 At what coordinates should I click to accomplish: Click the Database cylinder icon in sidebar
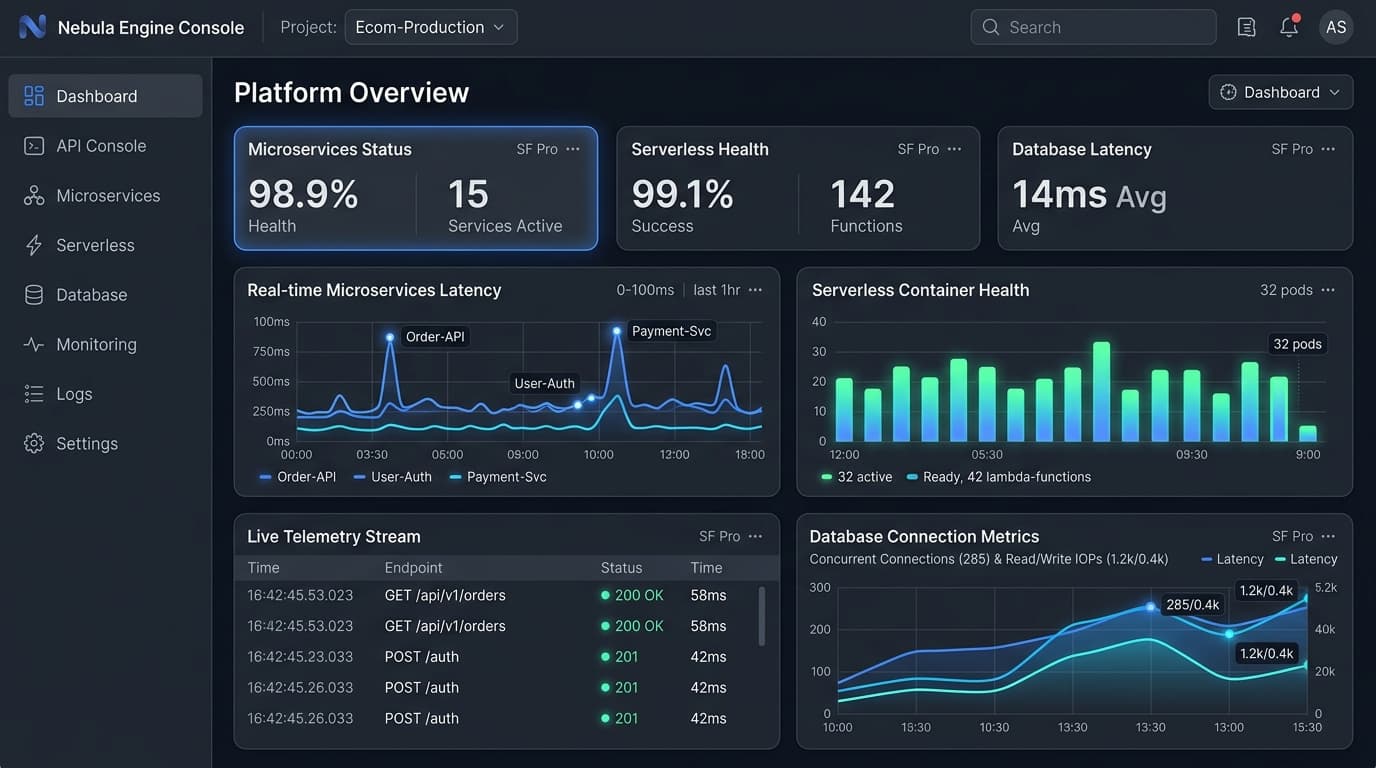34,295
